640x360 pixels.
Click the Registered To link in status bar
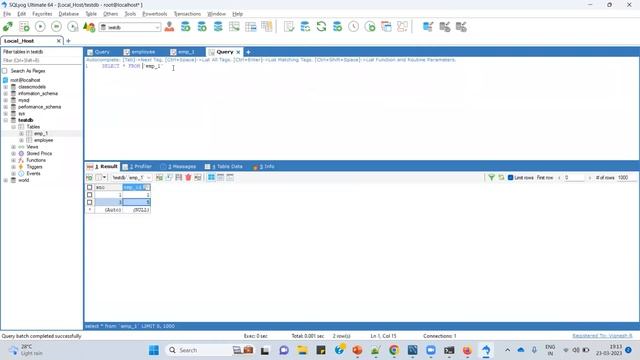point(602,336)
